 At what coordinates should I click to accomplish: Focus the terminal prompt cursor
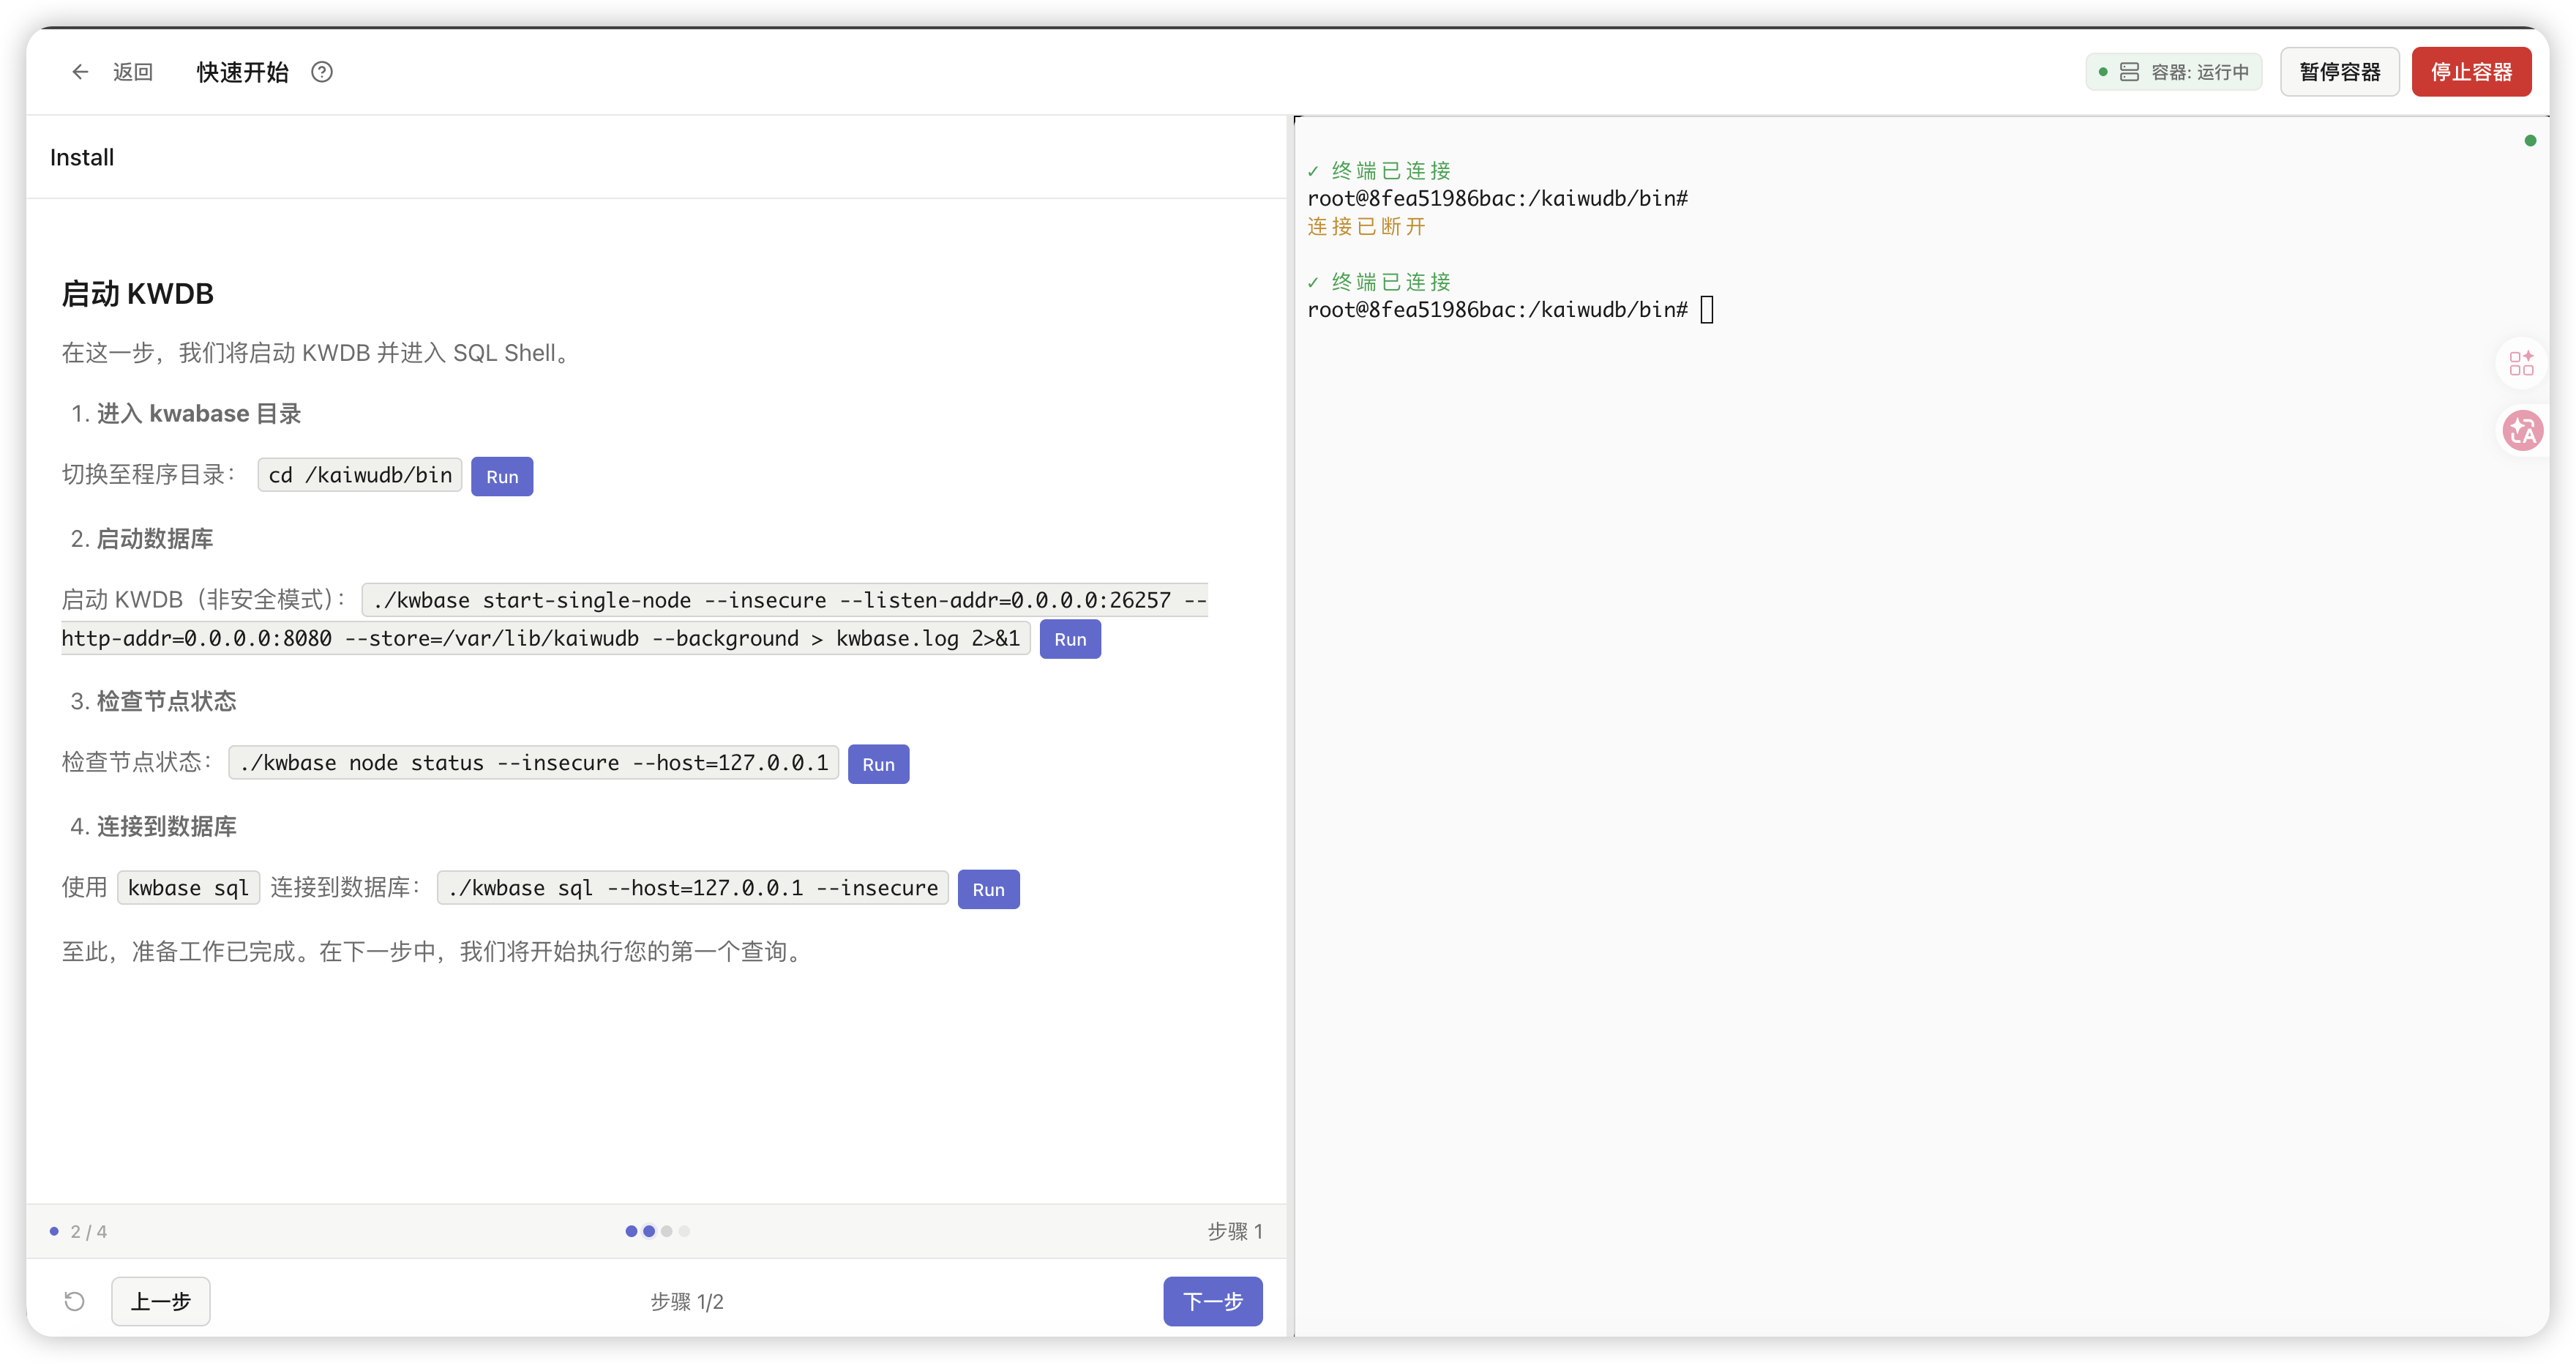click(1707, 310)
